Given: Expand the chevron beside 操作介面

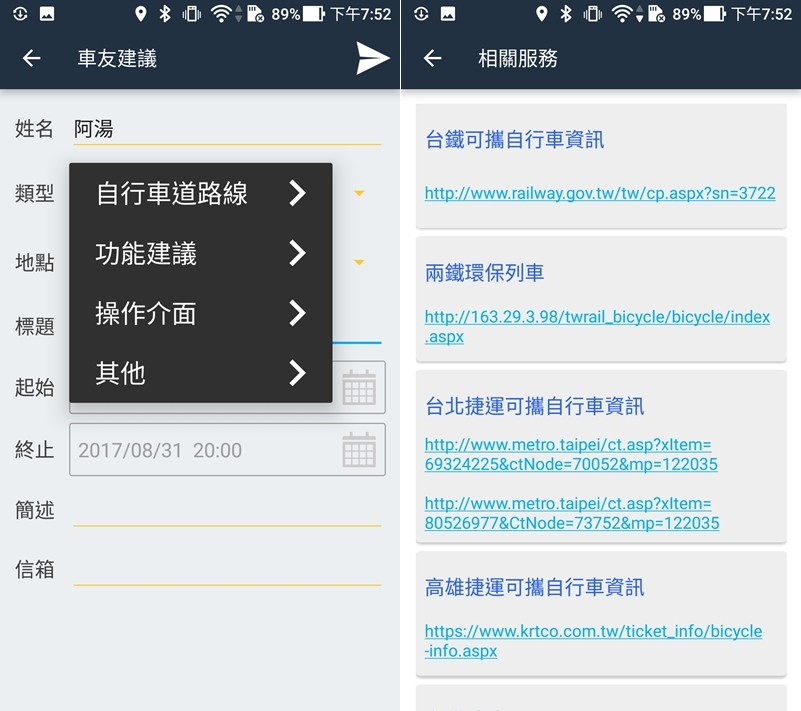Looking at the screenshot, I should coord(297,313).
